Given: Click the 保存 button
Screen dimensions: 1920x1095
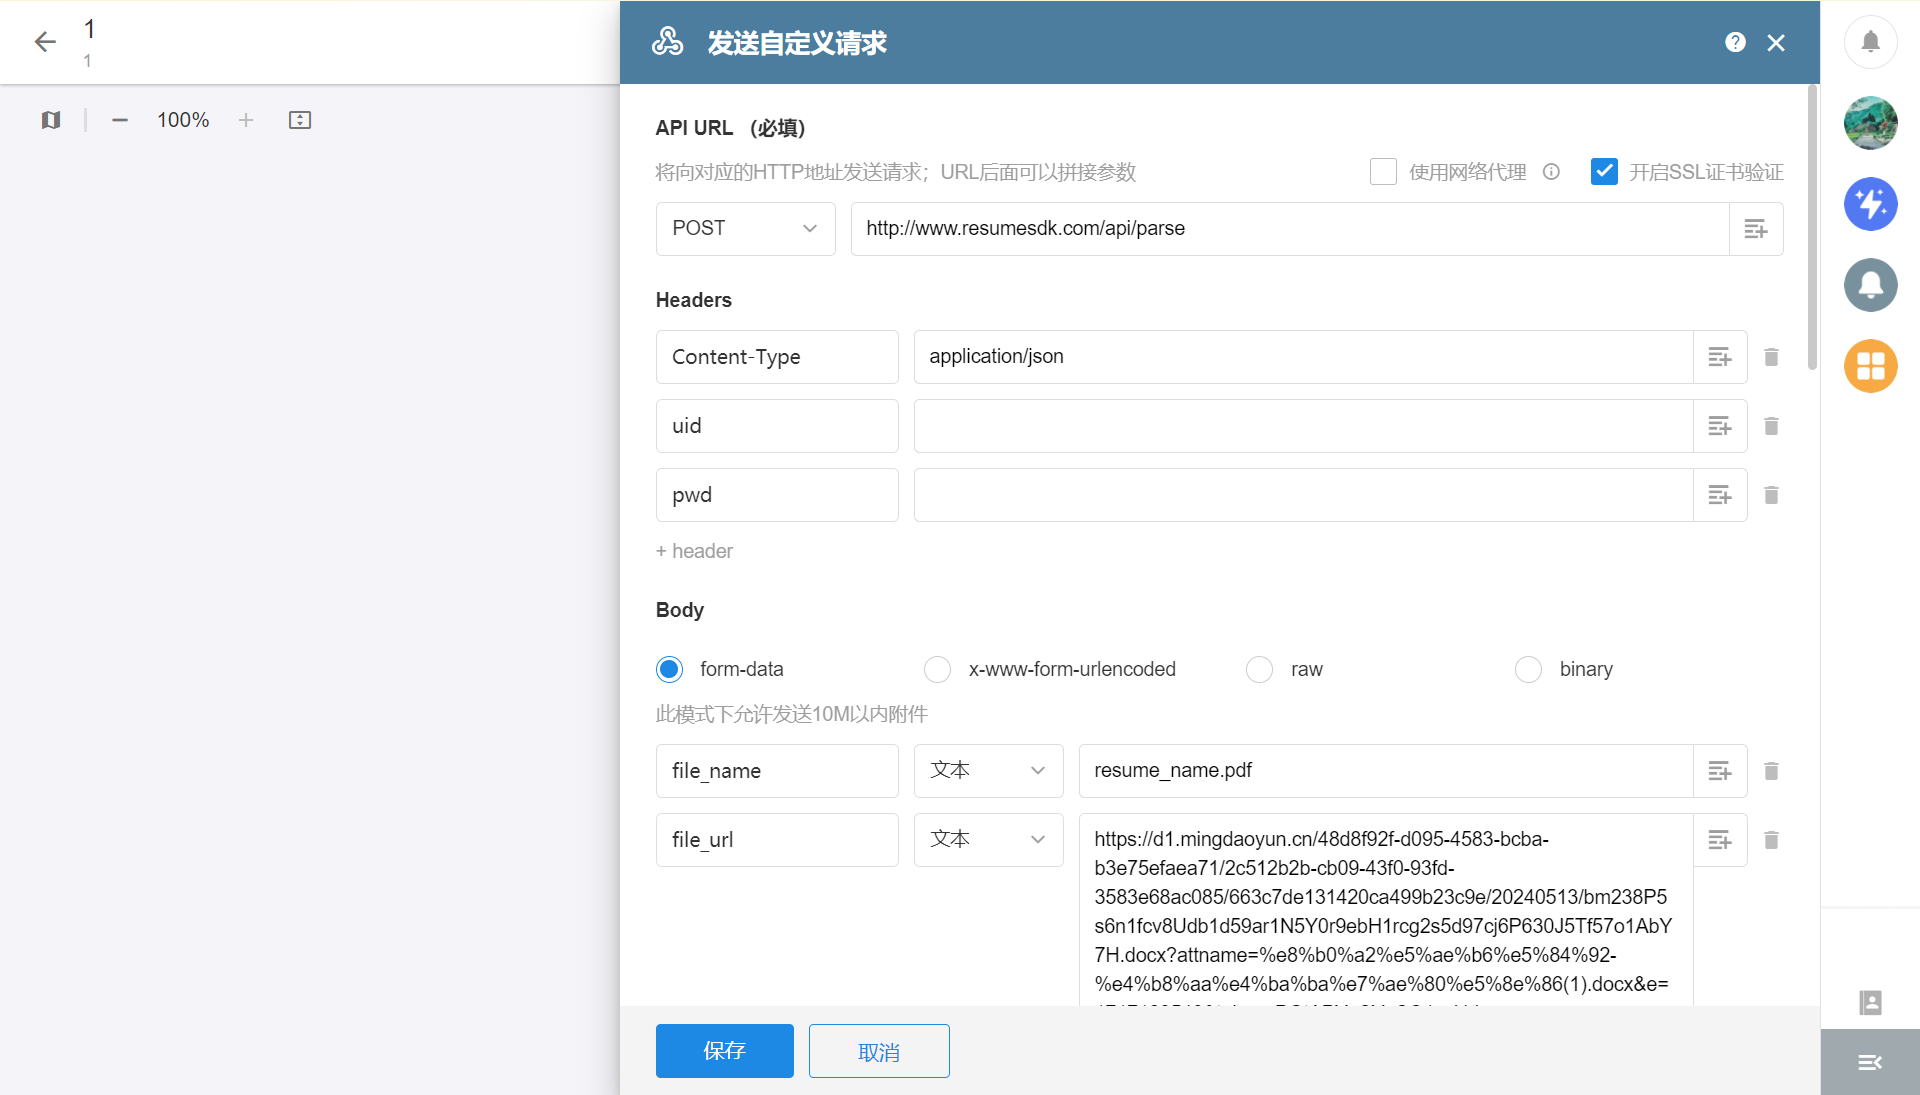Looking at the screenshot, I should [724, 1051].
